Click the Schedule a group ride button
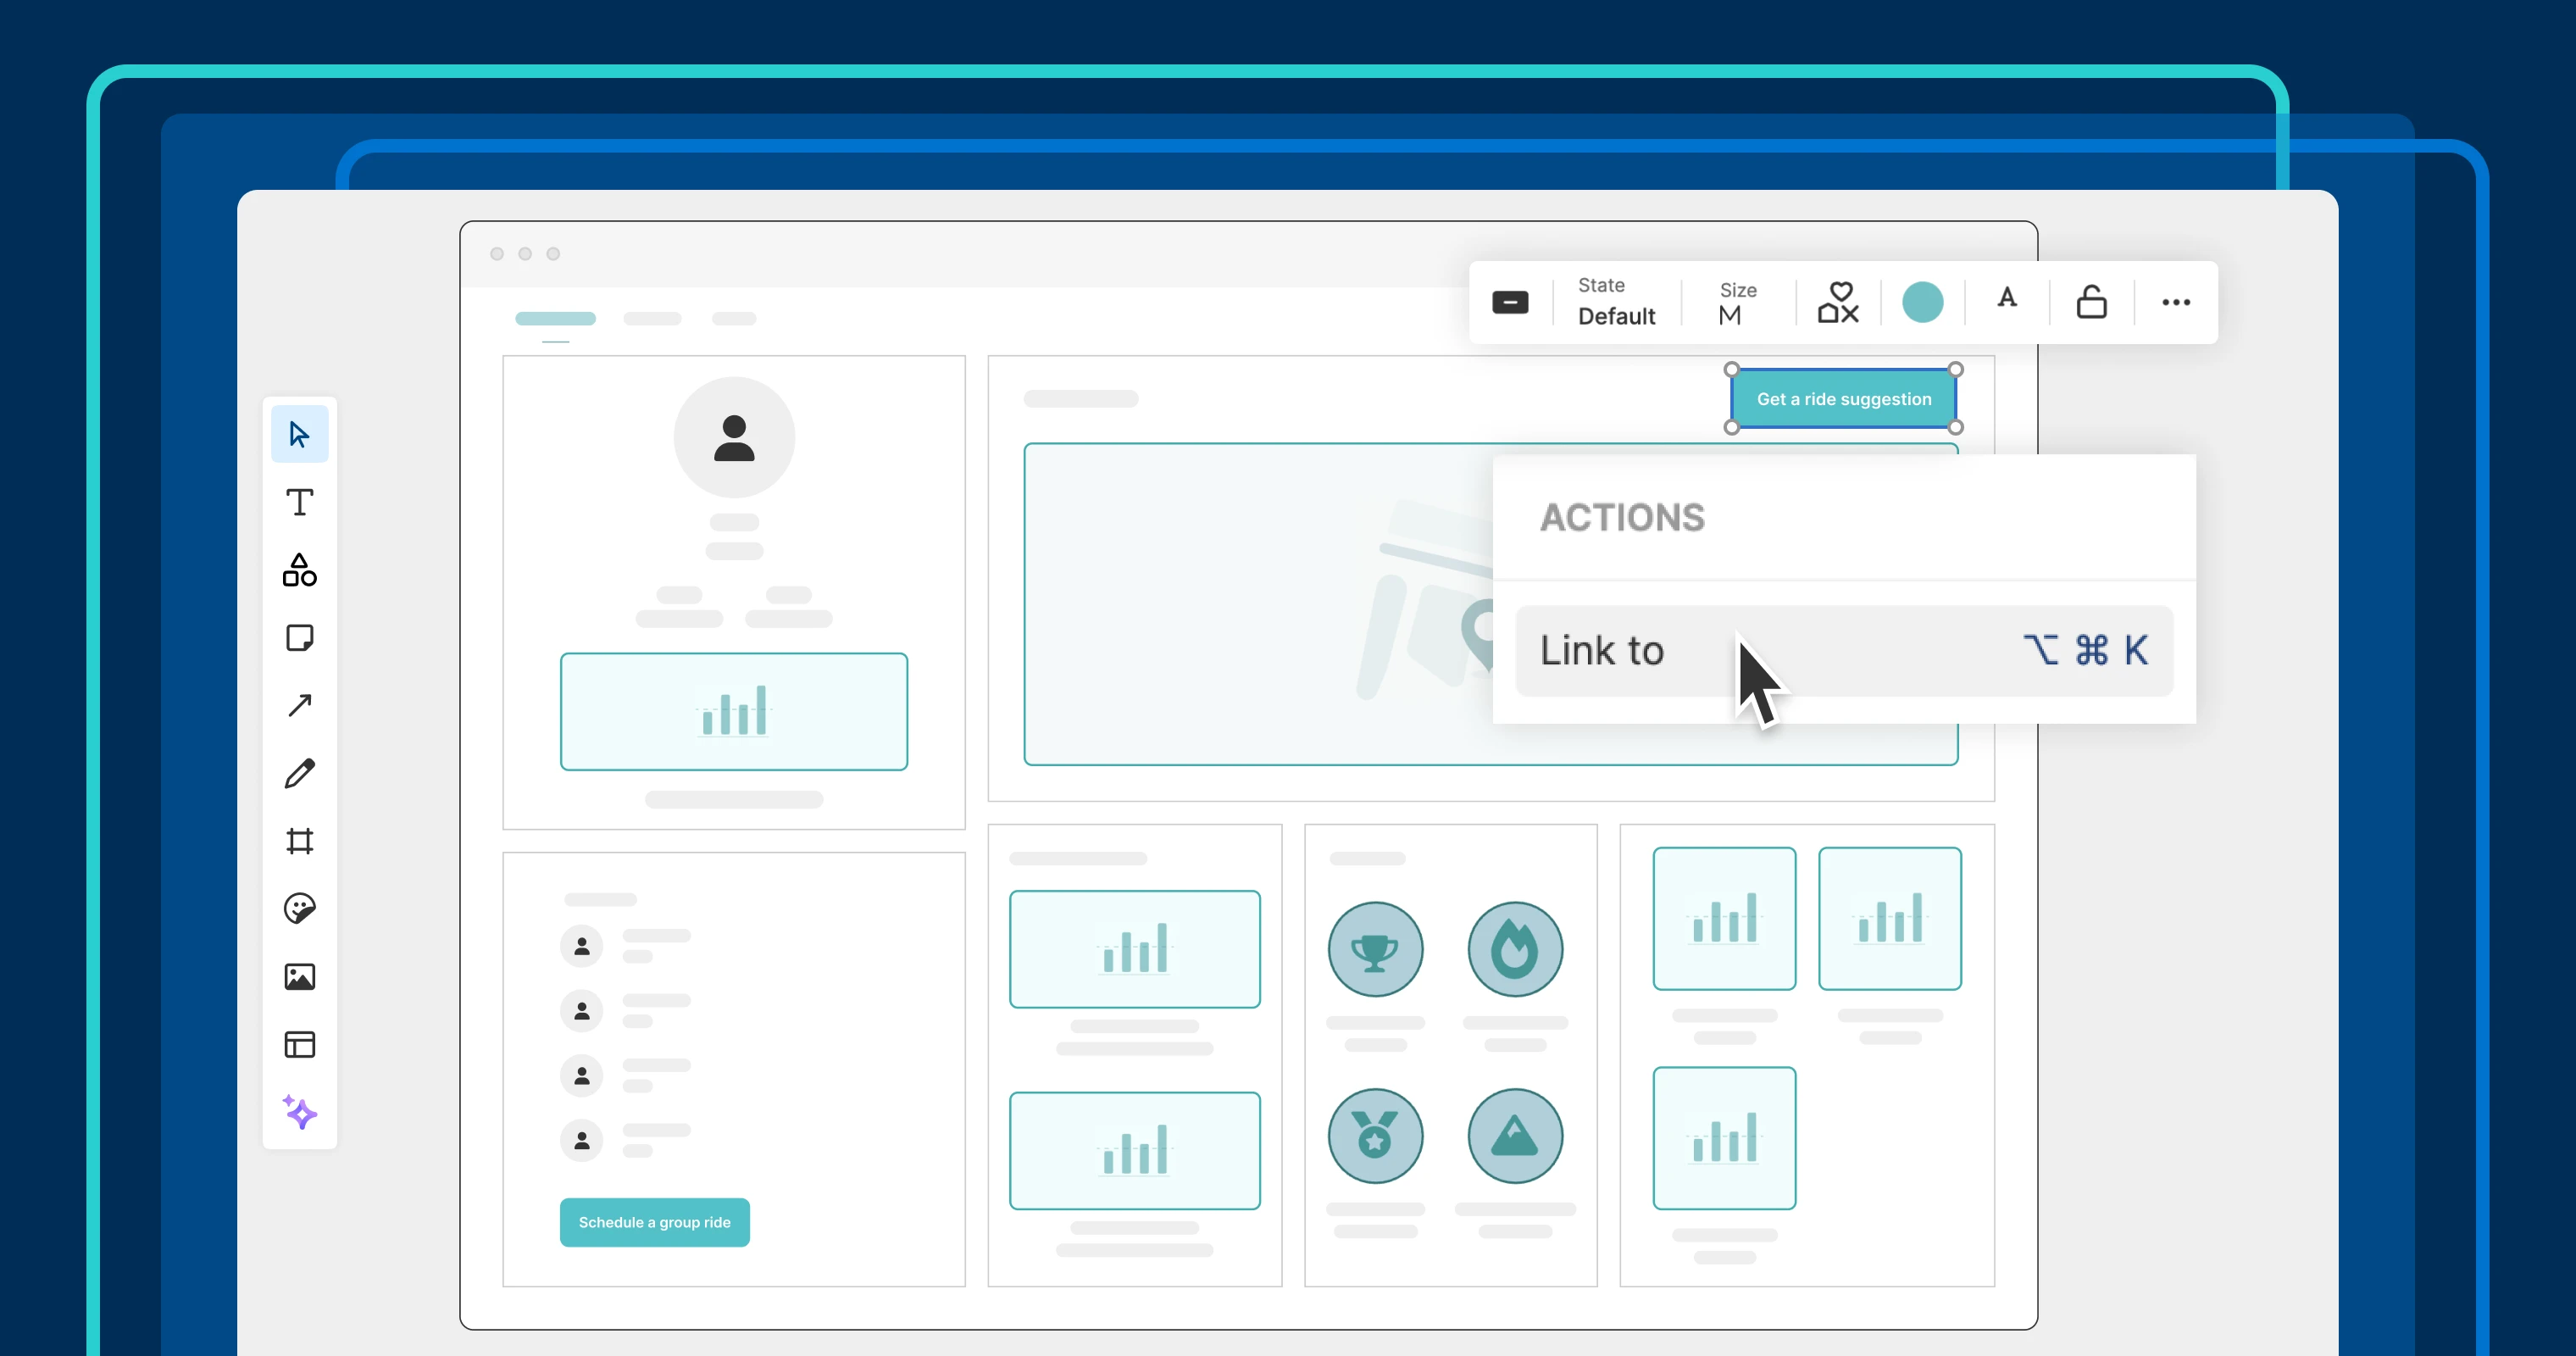The image size is (2576, 1356). pos(654,1222)
